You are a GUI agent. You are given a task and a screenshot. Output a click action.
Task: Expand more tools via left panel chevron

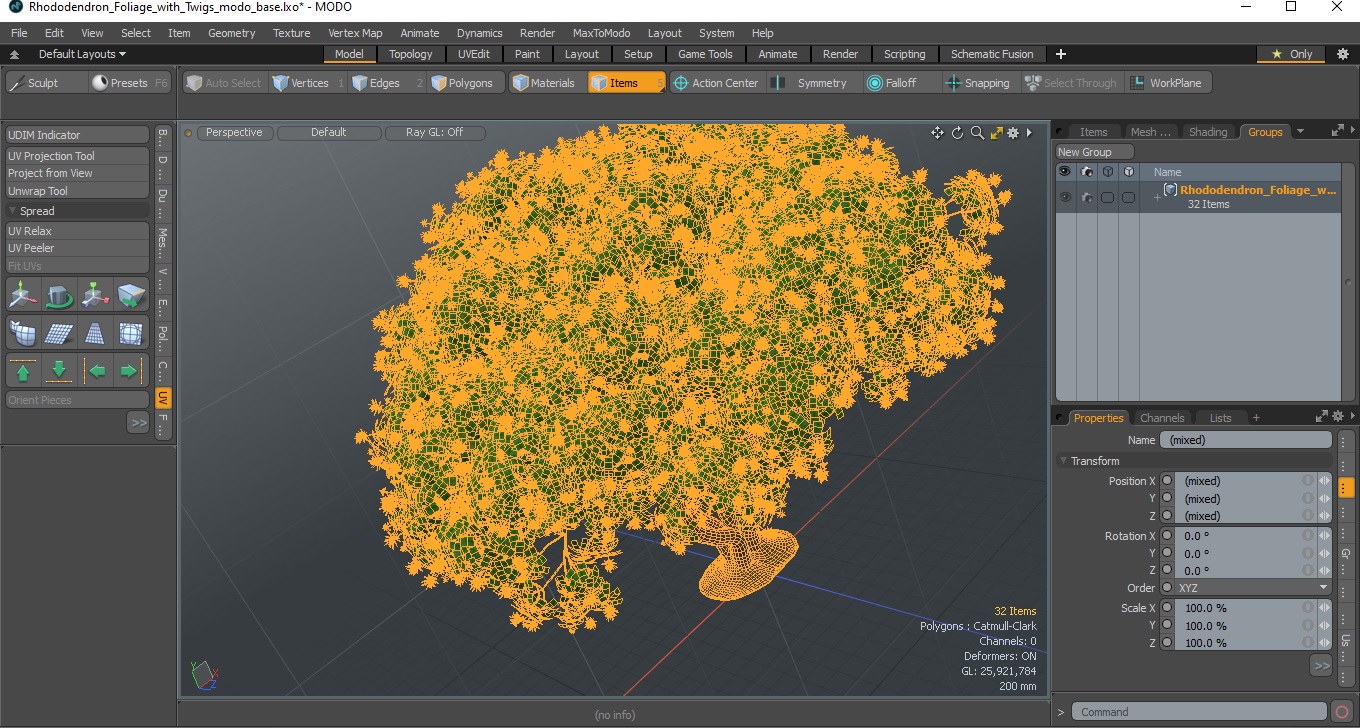[x=138, y=423]
